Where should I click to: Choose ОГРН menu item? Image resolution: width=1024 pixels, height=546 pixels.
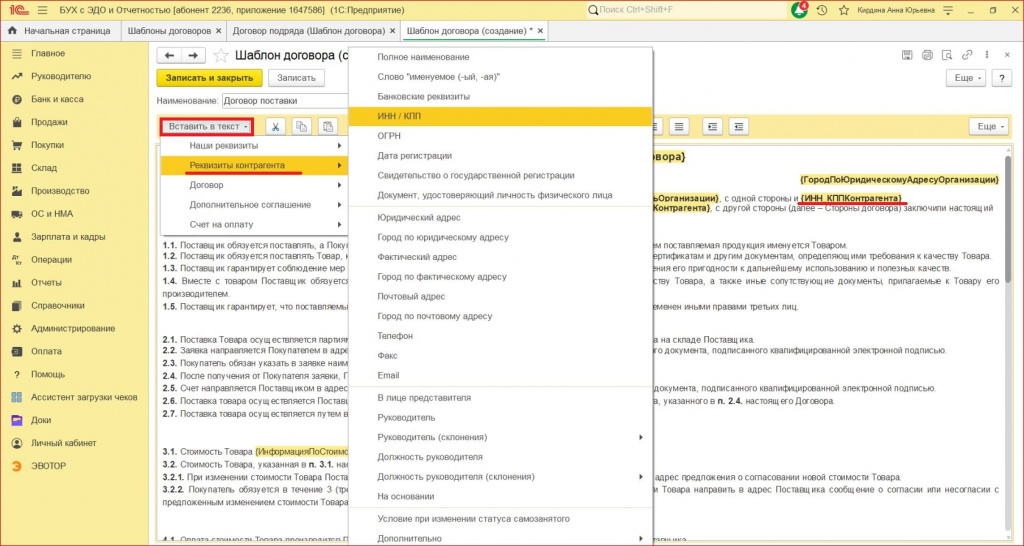point(501,136)
